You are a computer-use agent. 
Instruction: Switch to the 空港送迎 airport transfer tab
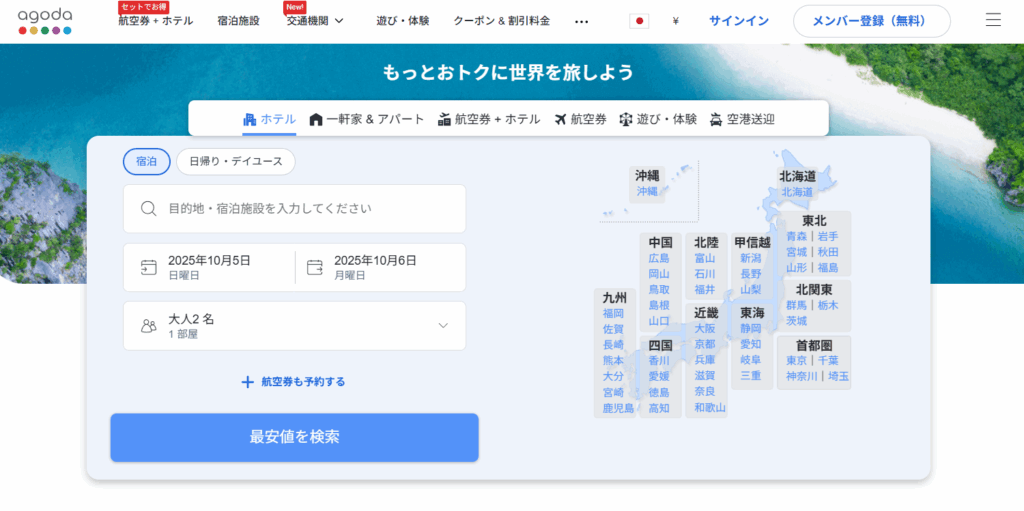[x=742, y=119]
